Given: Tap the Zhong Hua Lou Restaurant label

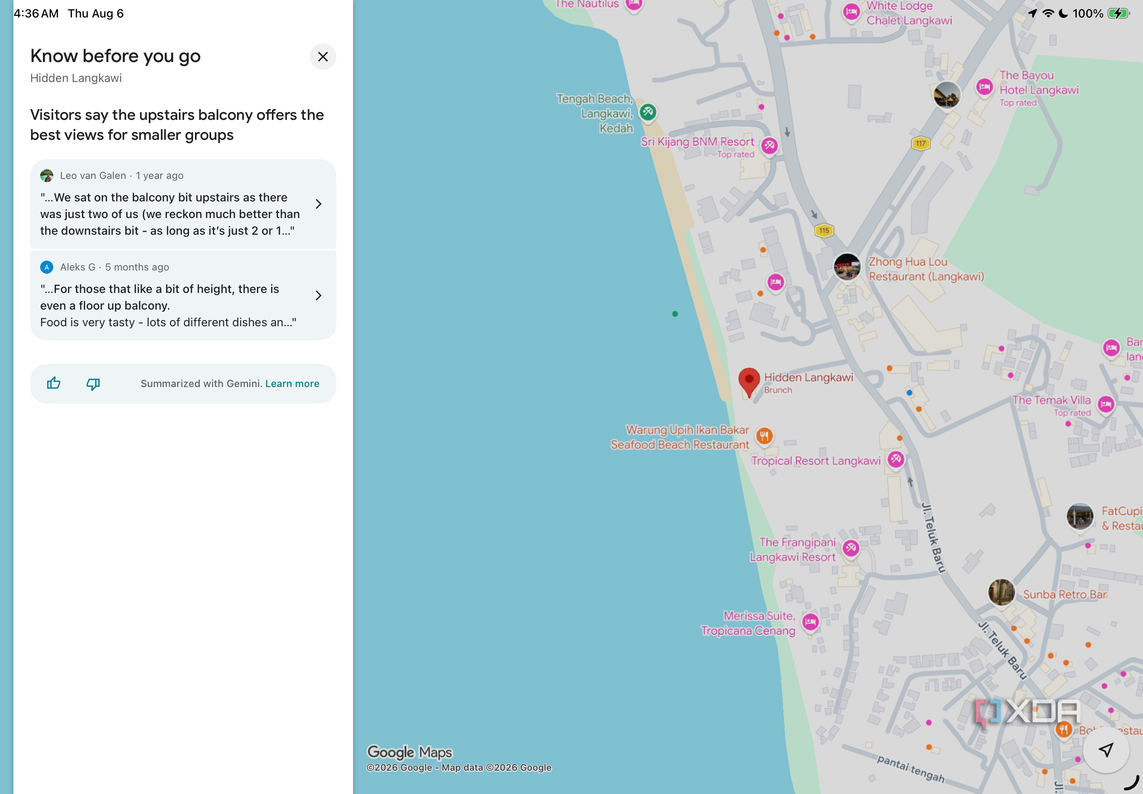Looking at the screenshot, I should [927, 269].
